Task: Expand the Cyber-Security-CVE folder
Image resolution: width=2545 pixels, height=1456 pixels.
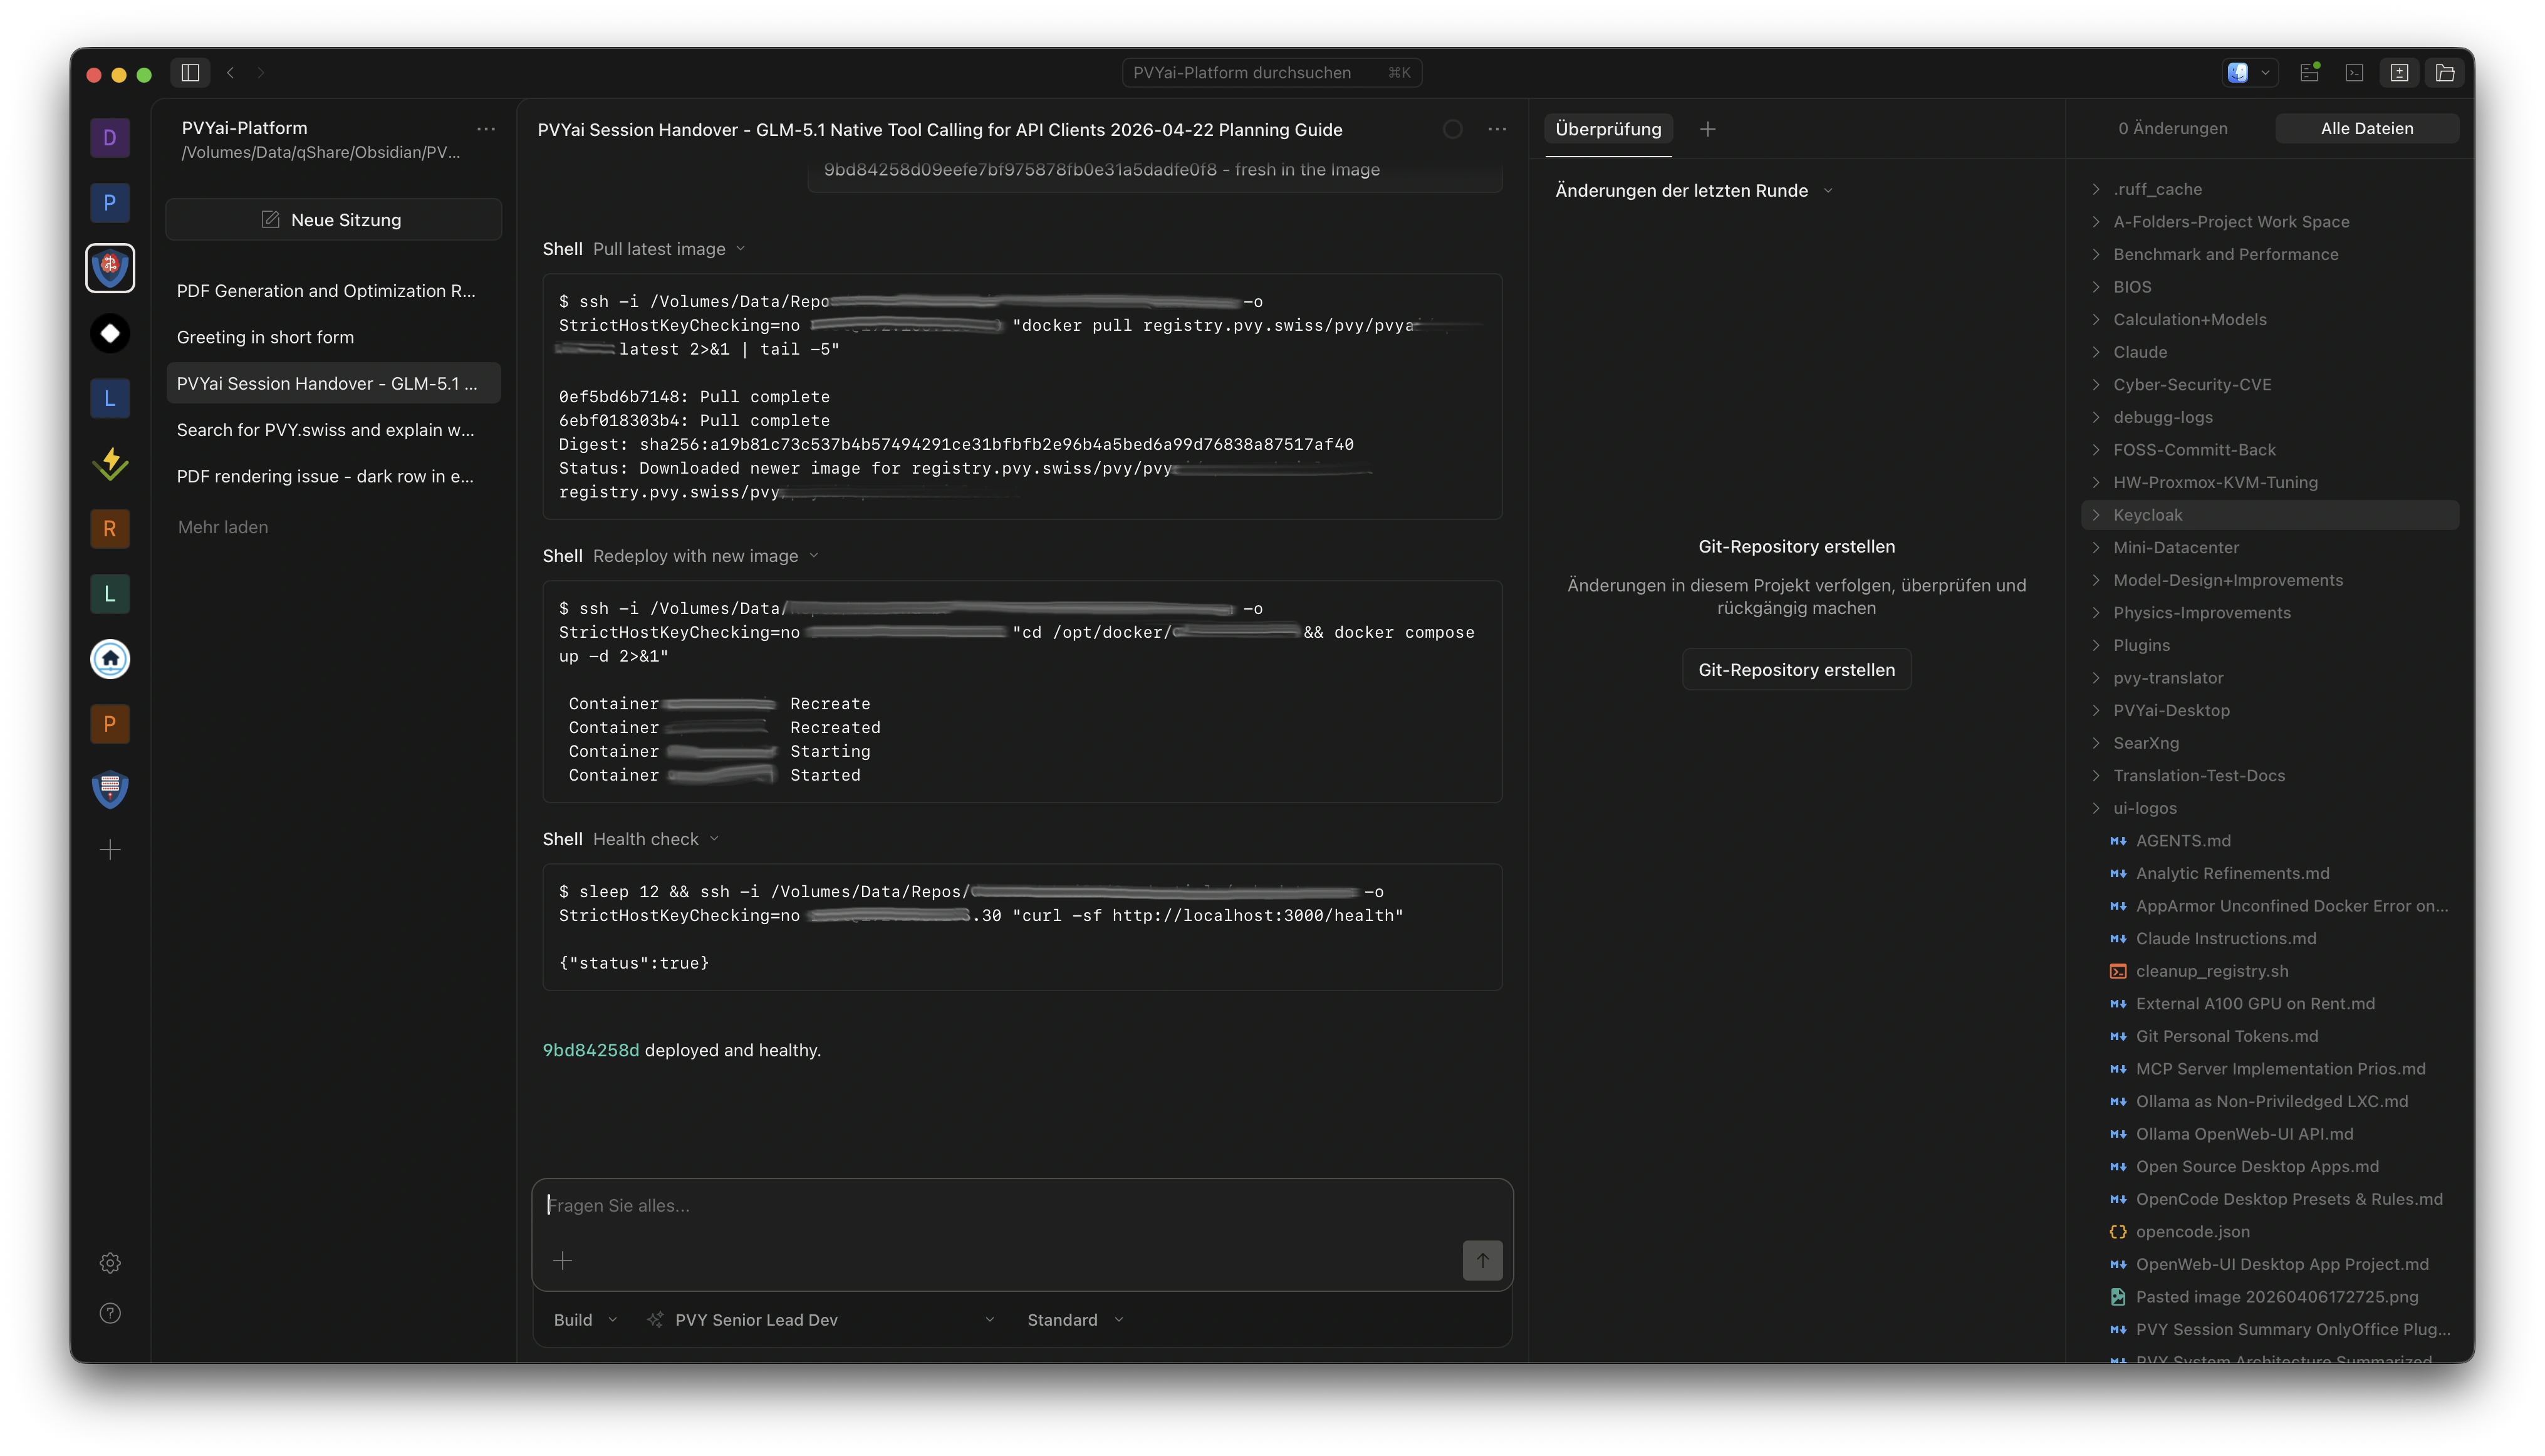Action: [x=2270, y=384]
